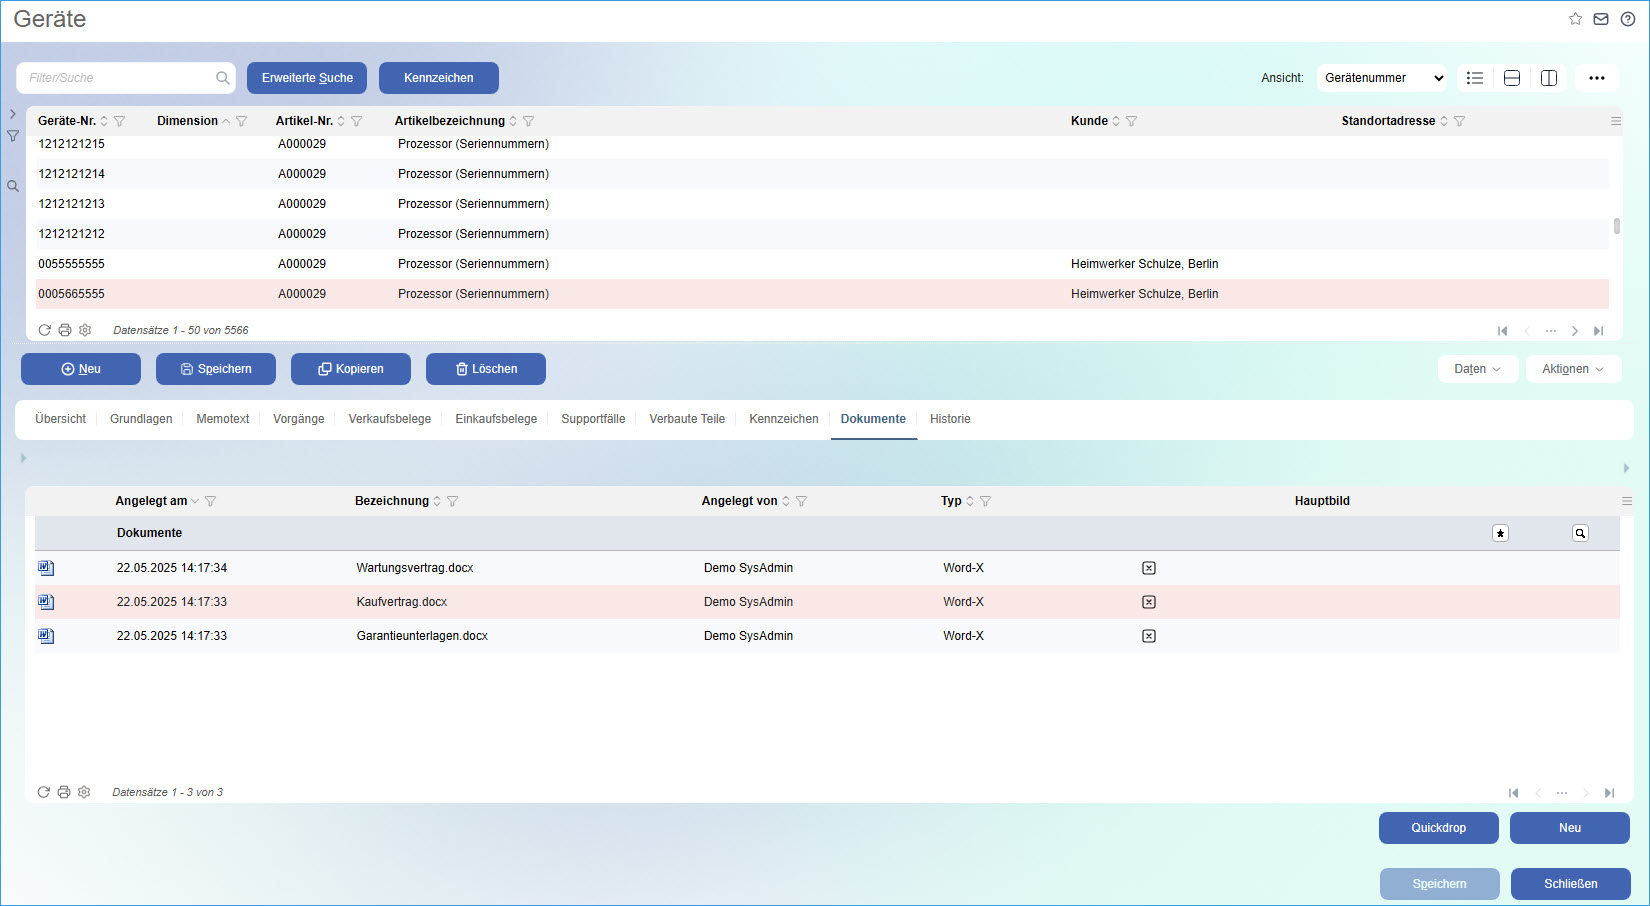1650x906 pixels.
Task: Expand the Aktionen dropdown menu
Action: tap(1572, 369)
